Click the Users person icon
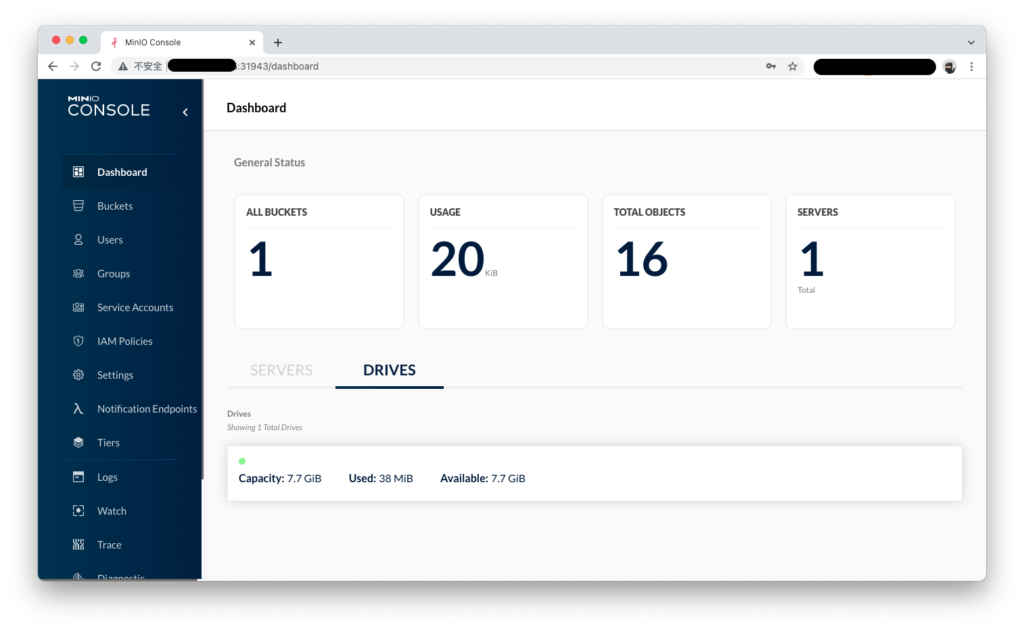 [x=78, y=240]
